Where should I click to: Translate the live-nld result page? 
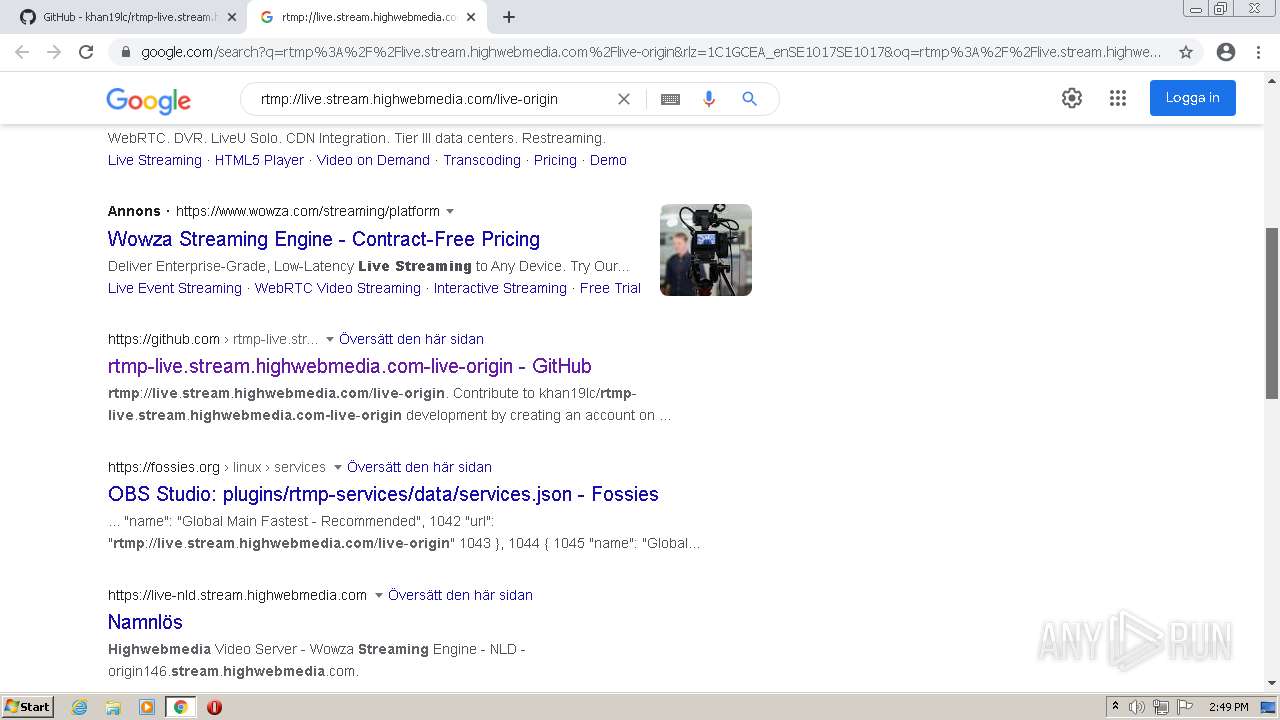460,595
